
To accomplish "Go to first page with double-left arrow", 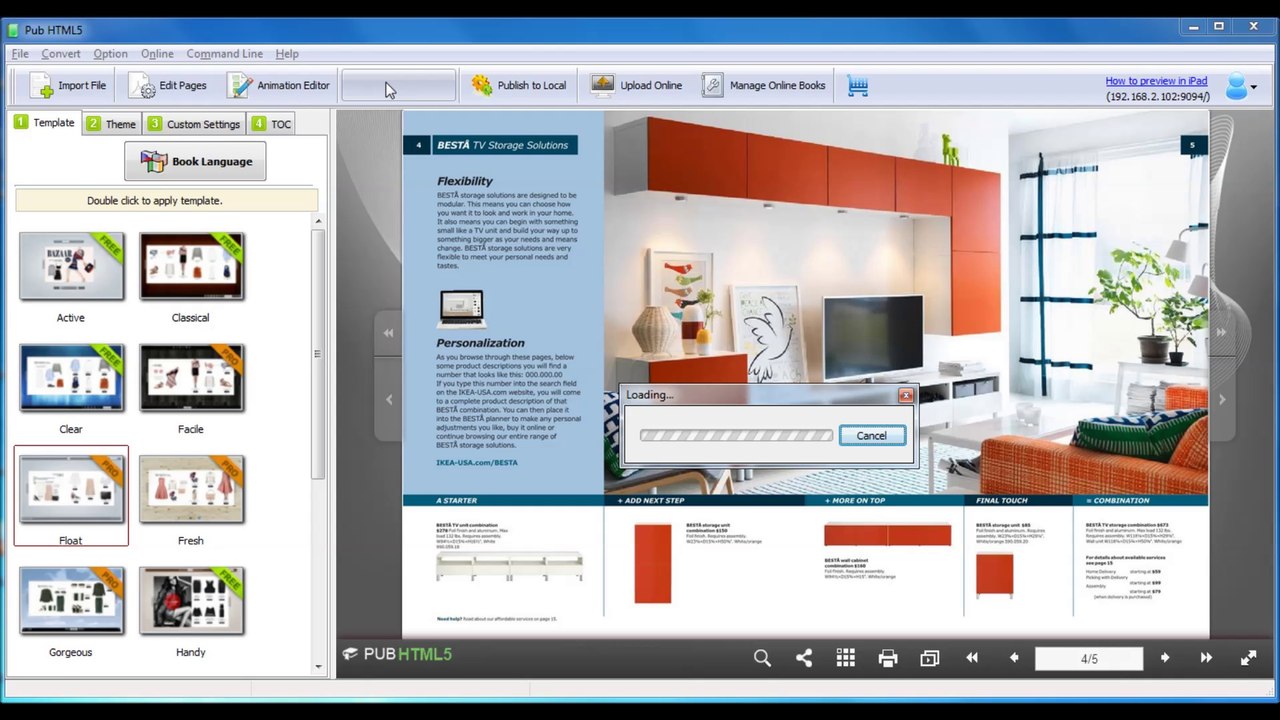I will (971, 658).
